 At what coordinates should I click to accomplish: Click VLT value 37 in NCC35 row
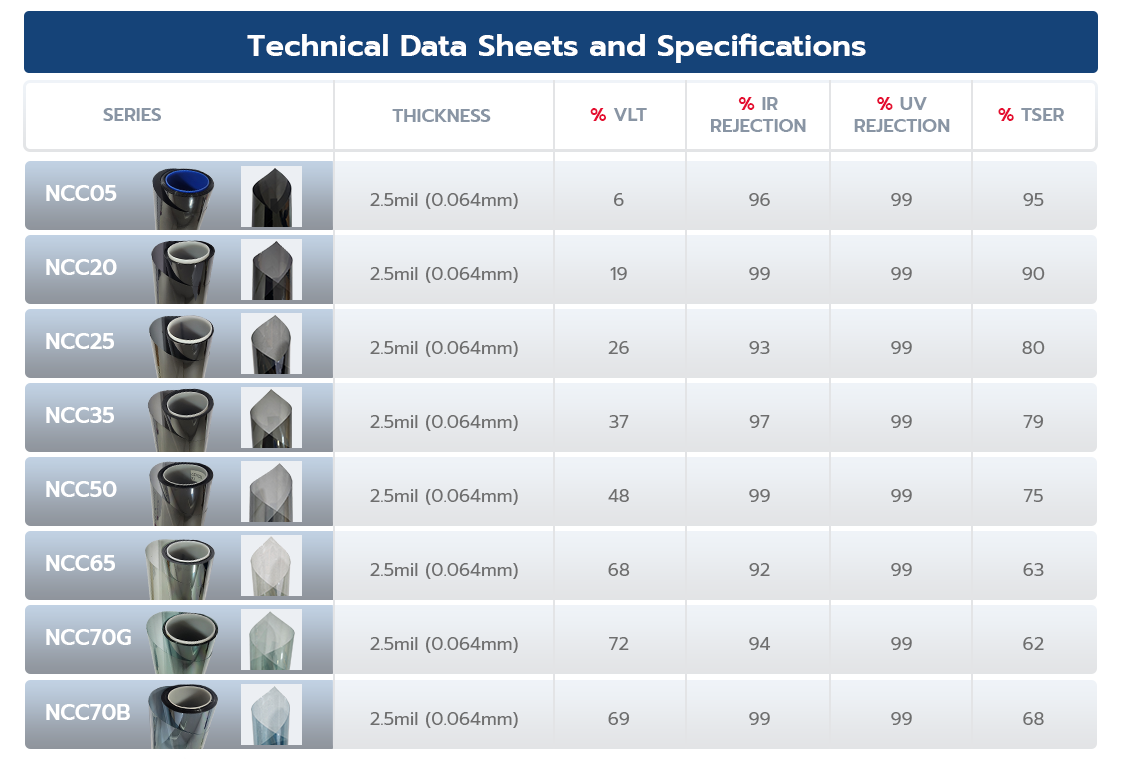pyautogui.click(x=618, y=421)
